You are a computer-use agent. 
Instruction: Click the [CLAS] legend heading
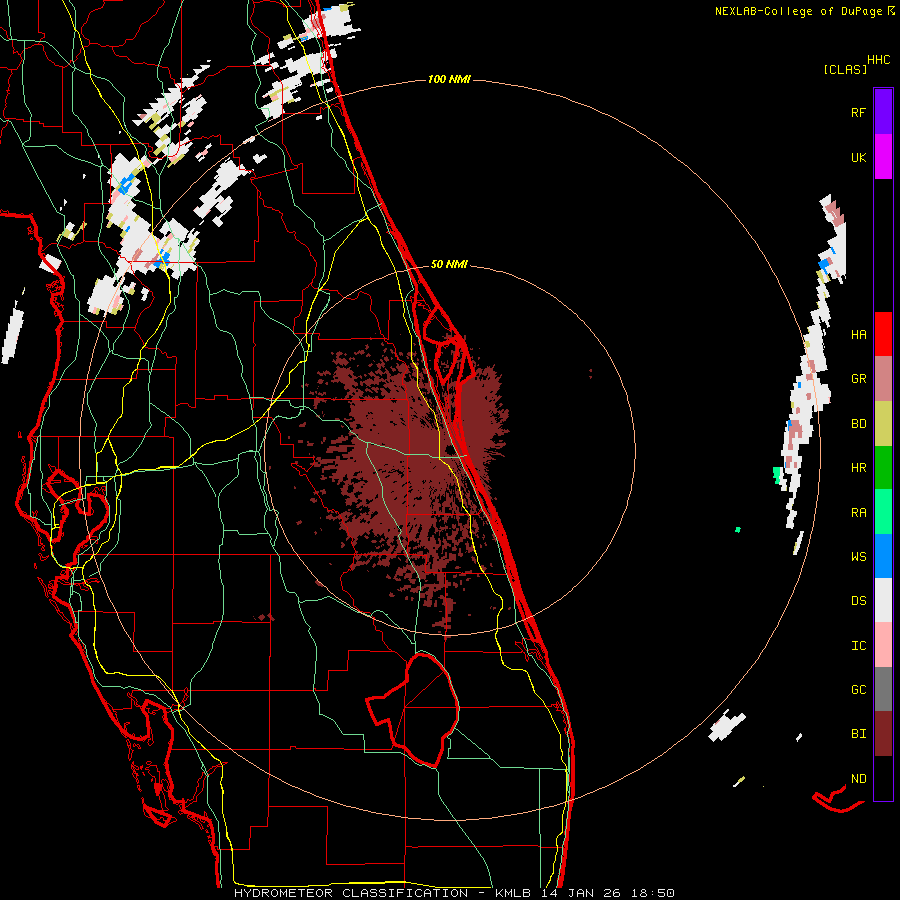click(x=845, y=69)
